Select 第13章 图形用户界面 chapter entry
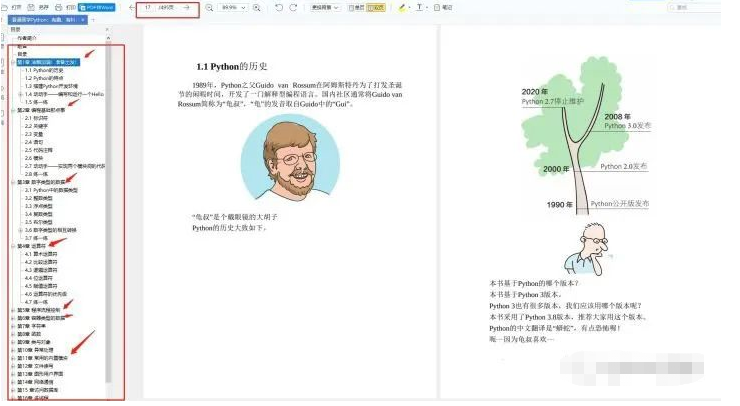Image resolution: width=740 pixels, height=406 pixels. (40, 374)
